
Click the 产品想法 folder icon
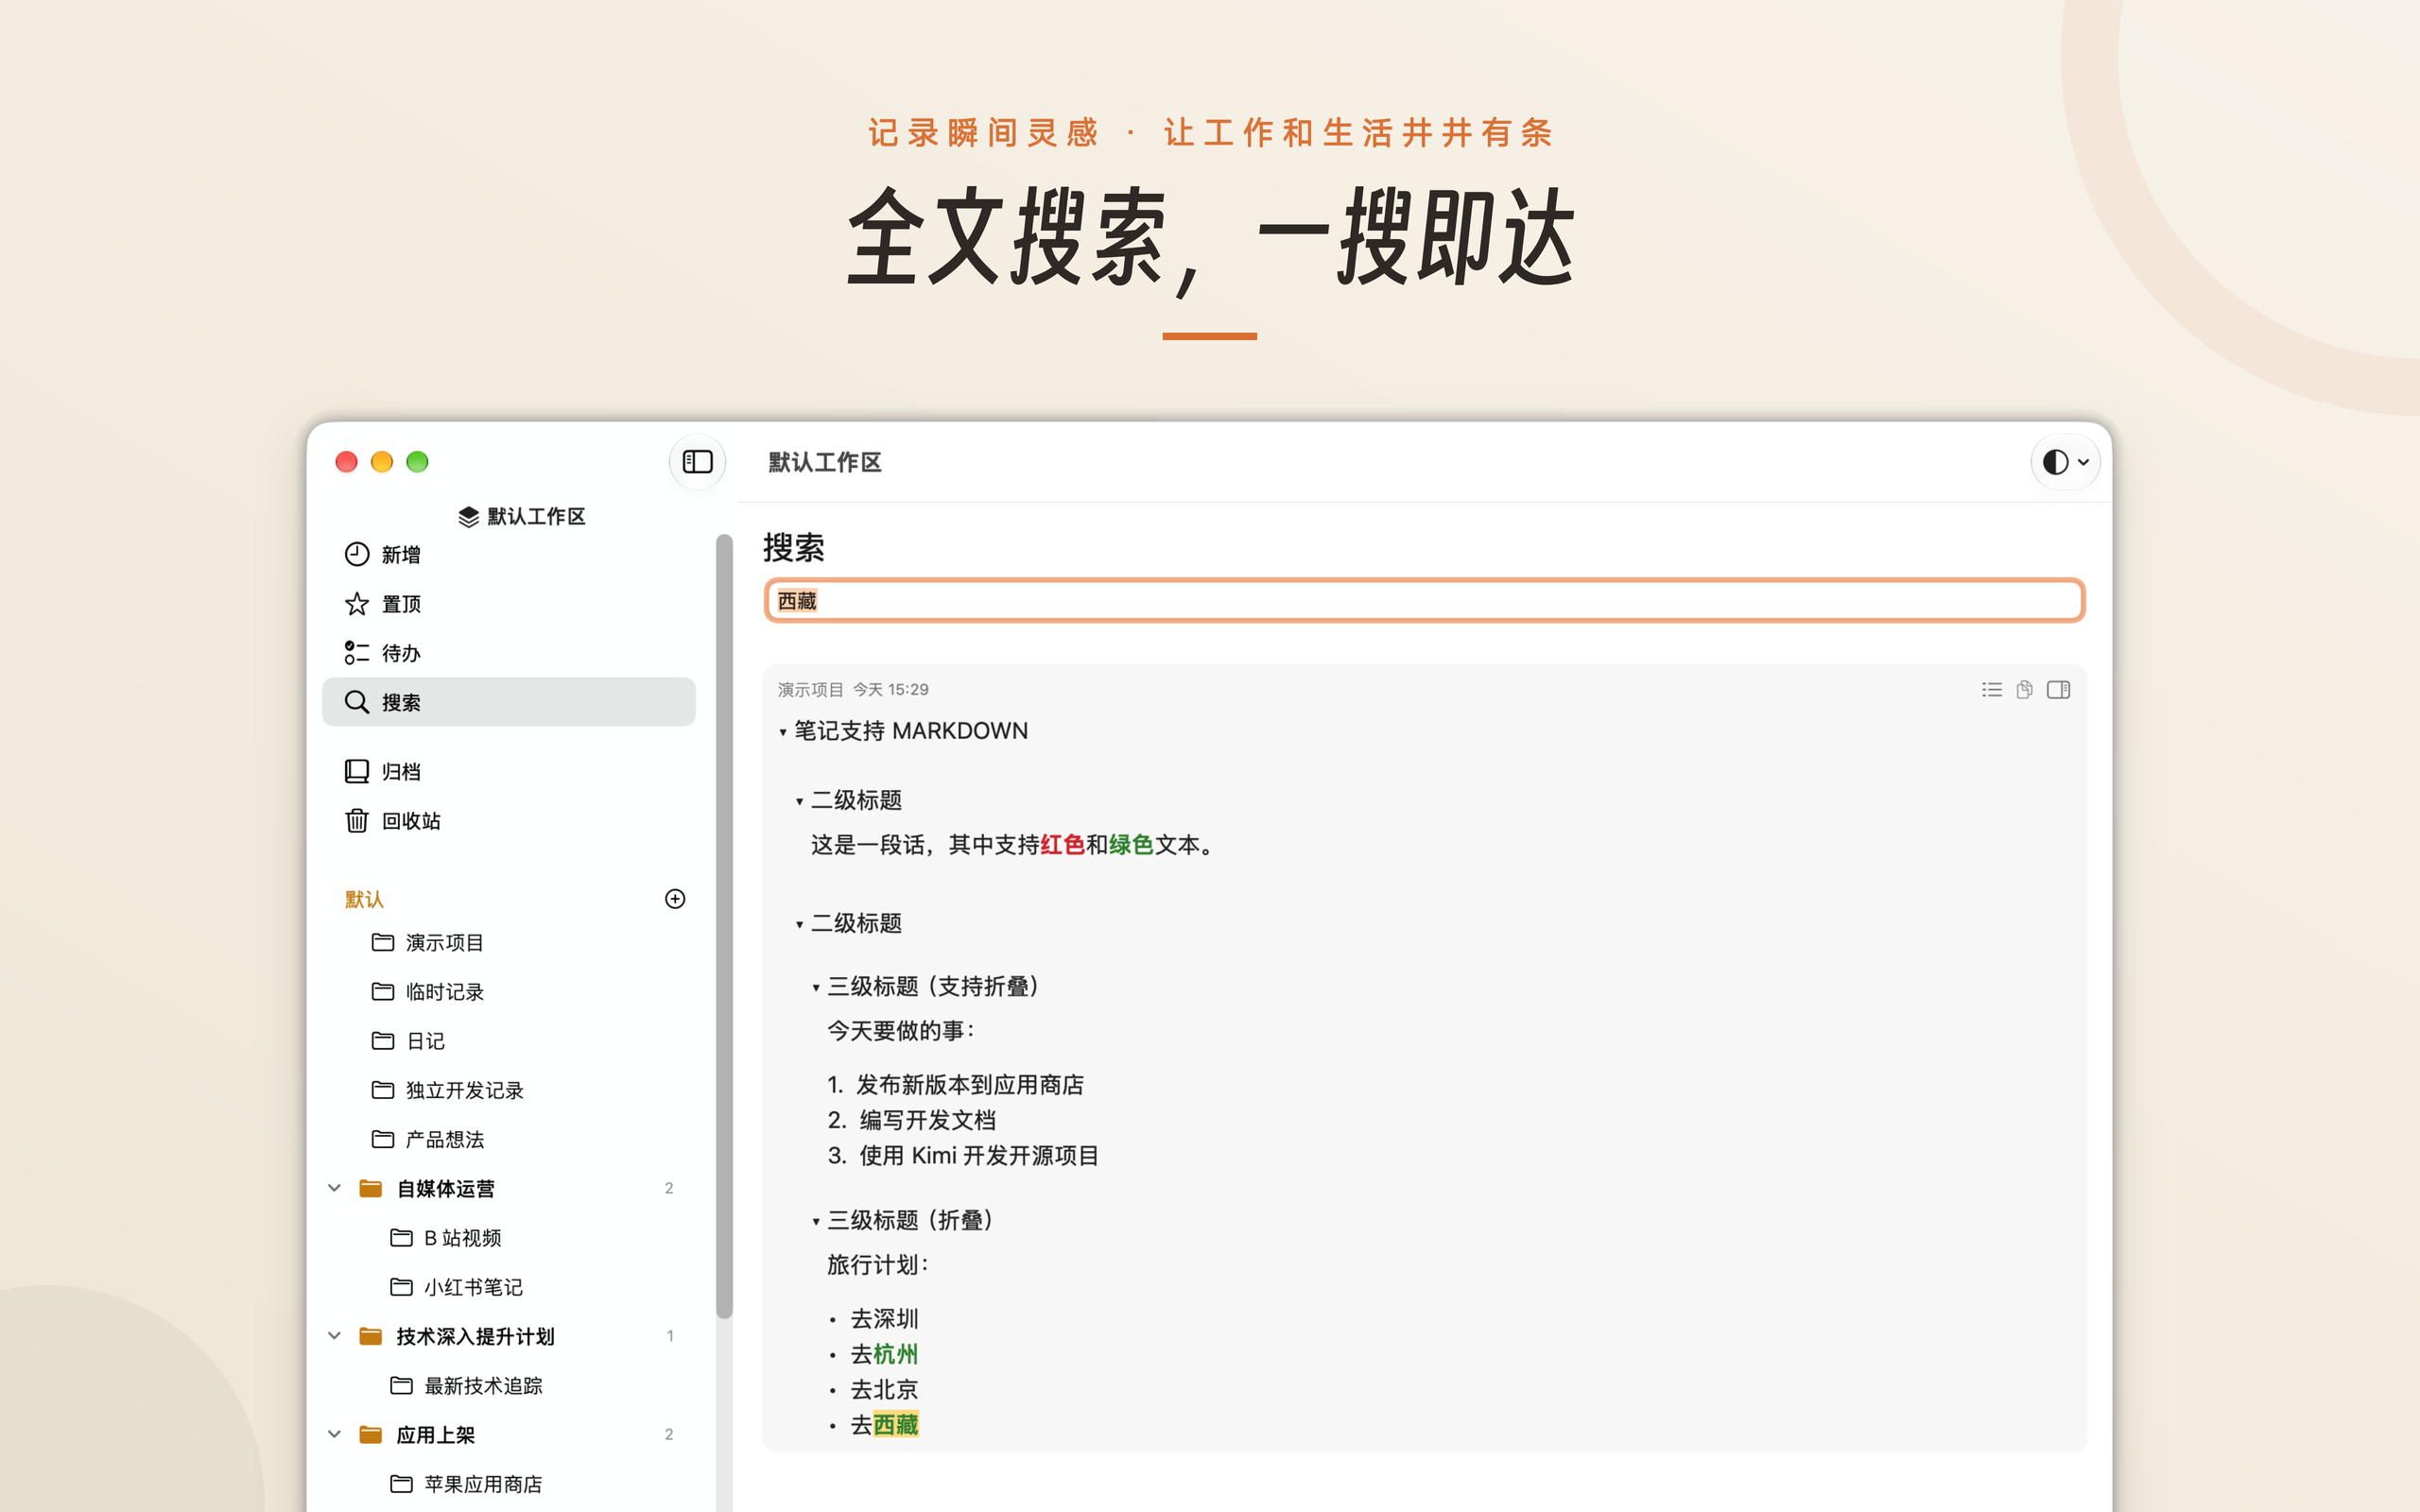pyautogui.click(x=382, y=1138)
